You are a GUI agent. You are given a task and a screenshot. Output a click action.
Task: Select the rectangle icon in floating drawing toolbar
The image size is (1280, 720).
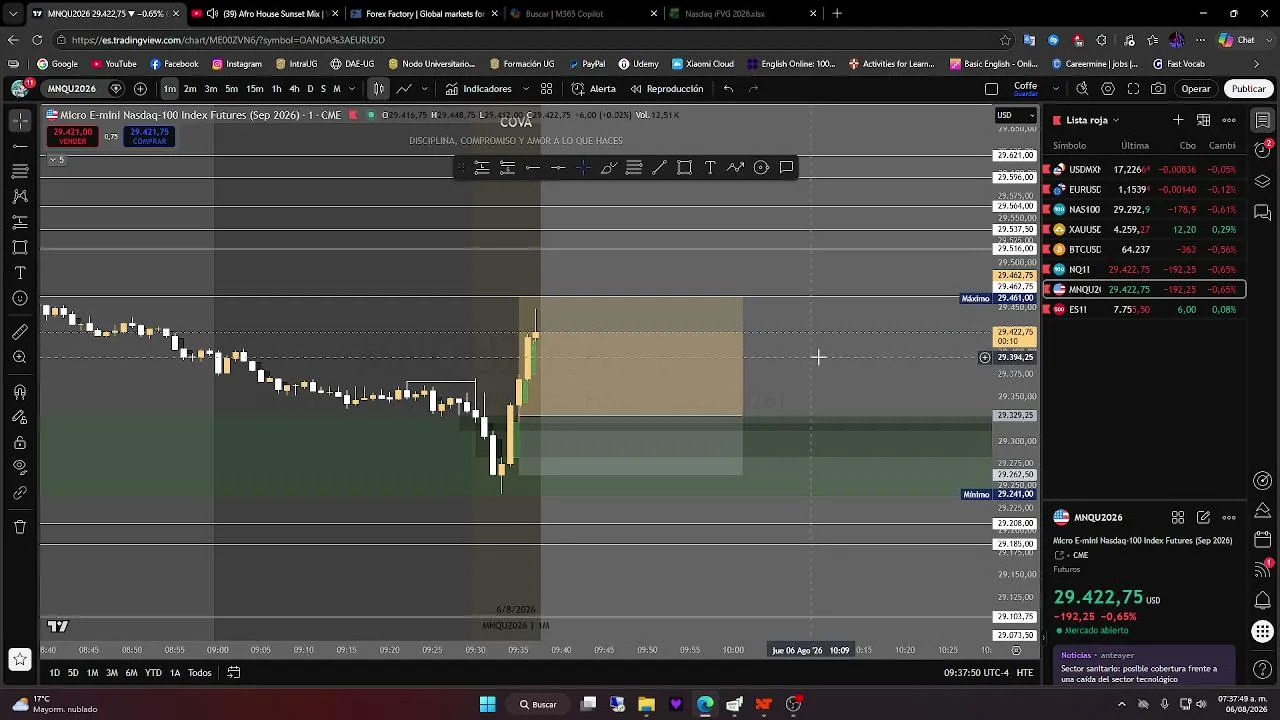(x=685, y=168)
